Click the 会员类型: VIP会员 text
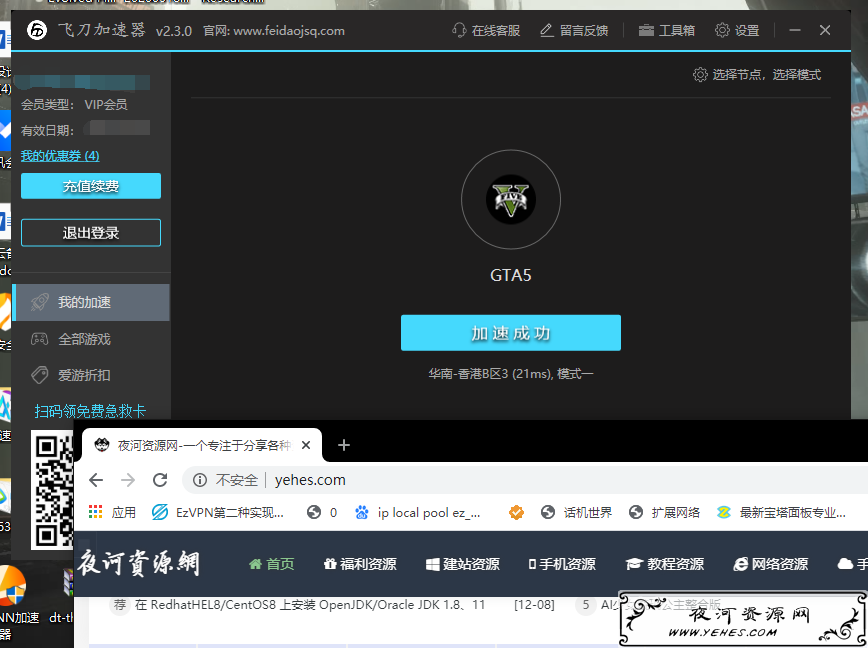Viewport: 868px width, 648px height. [74, 105]
